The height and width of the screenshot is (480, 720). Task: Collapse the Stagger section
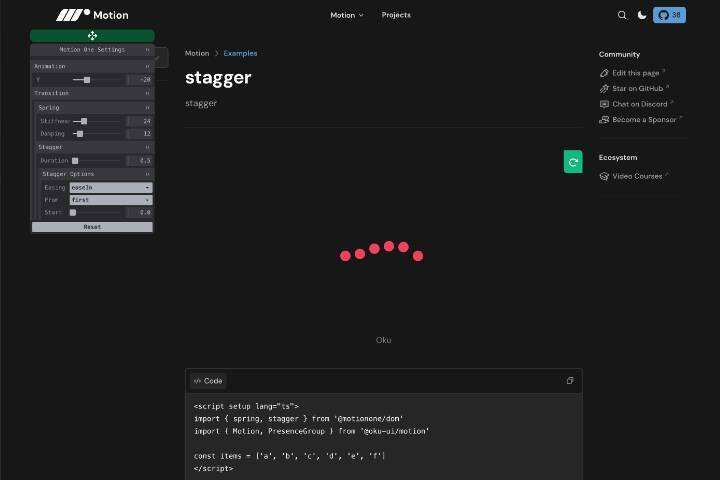click(x=94, y=147)
